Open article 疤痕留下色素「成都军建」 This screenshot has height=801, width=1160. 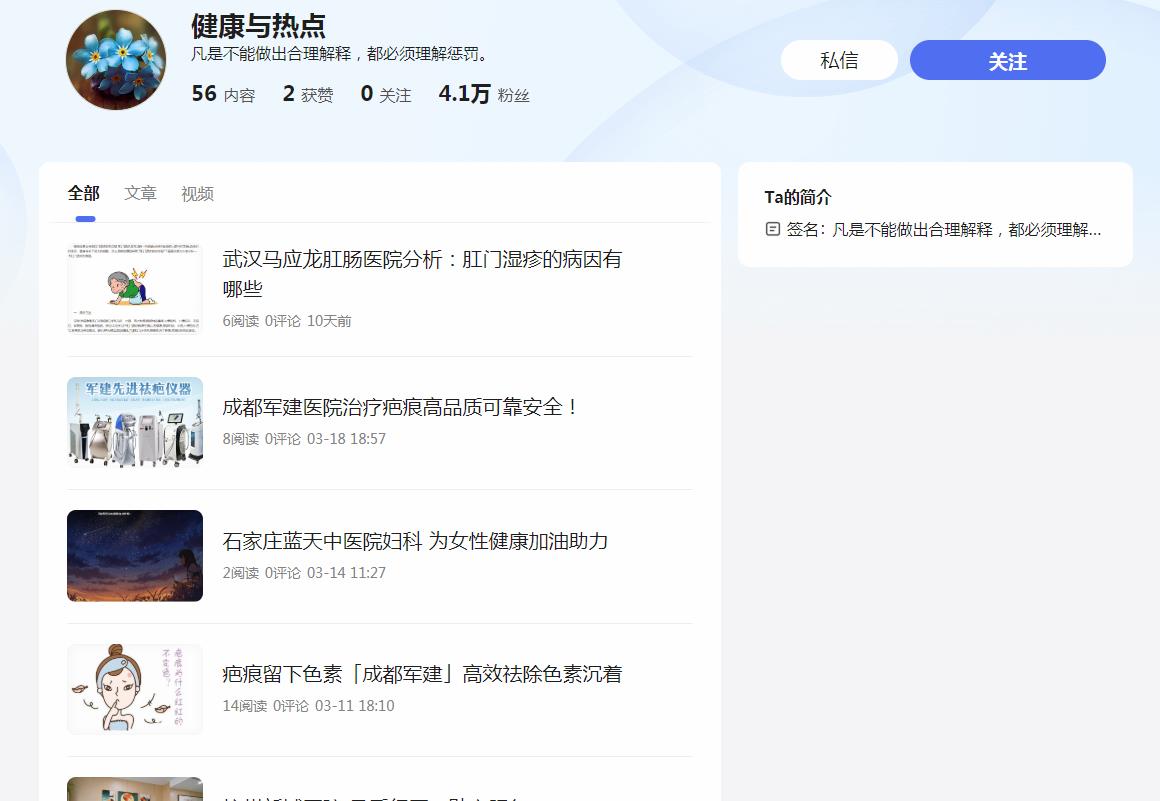pos(422,674)
